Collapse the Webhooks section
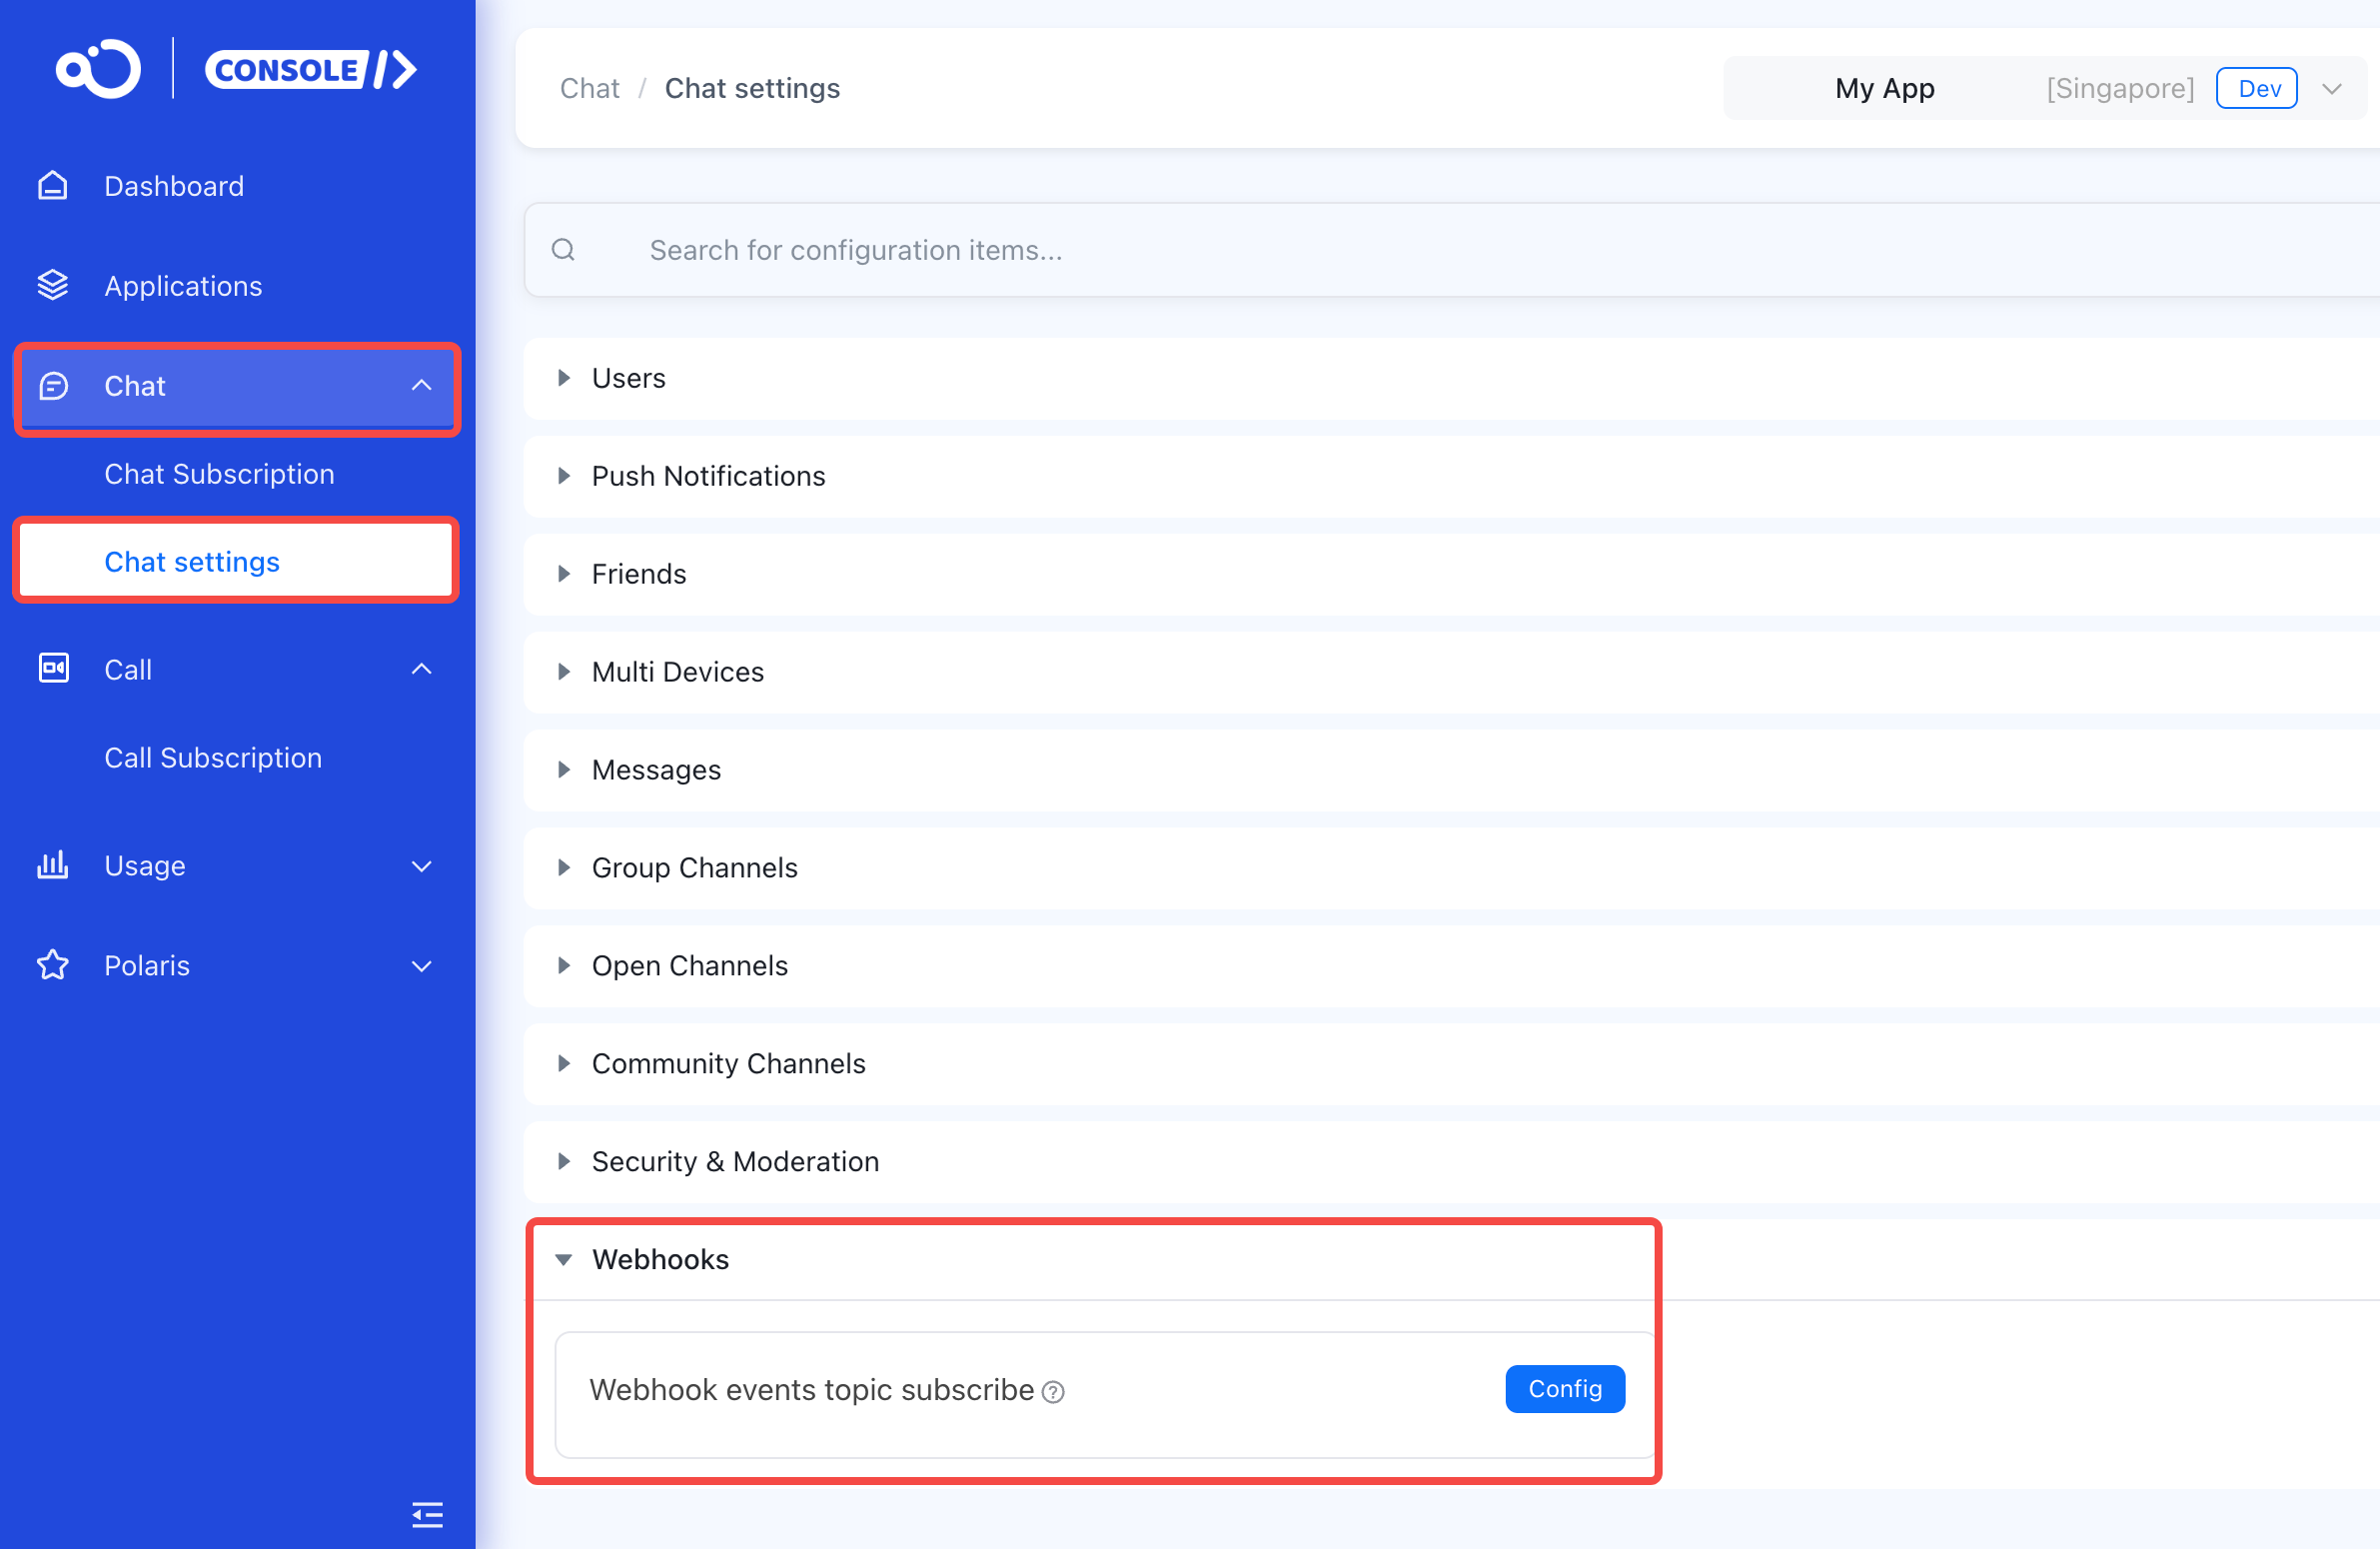 click(565, 1260)
